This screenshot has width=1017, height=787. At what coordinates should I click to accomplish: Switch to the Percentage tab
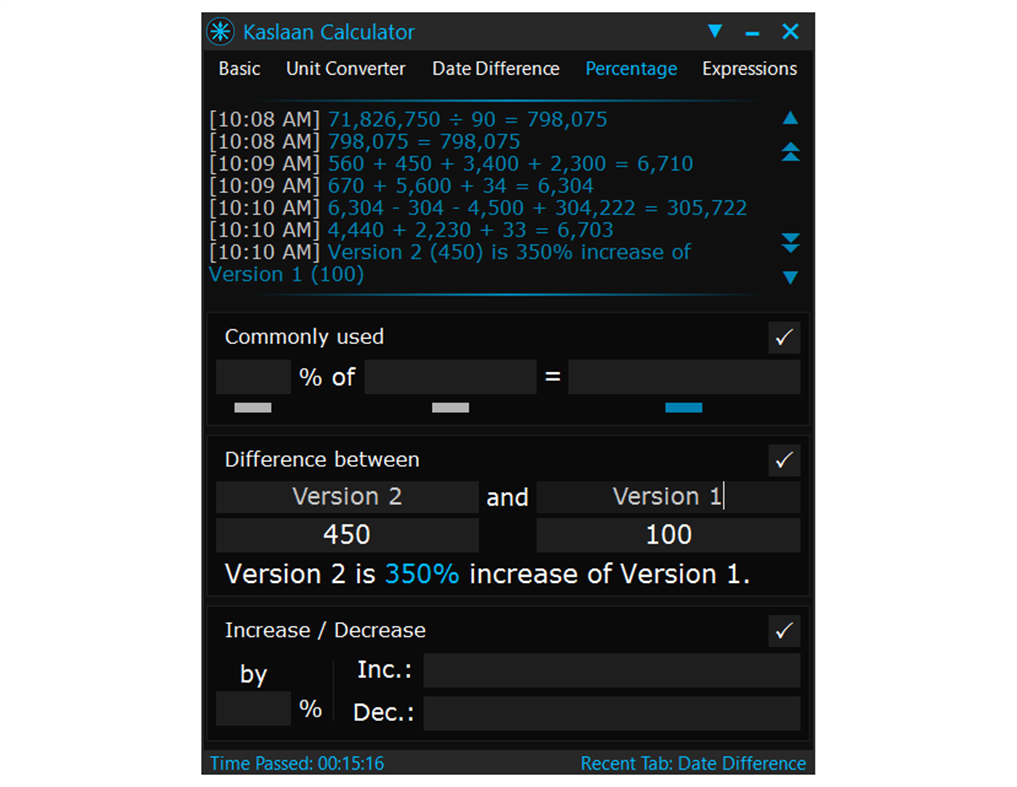click(631, 68)
